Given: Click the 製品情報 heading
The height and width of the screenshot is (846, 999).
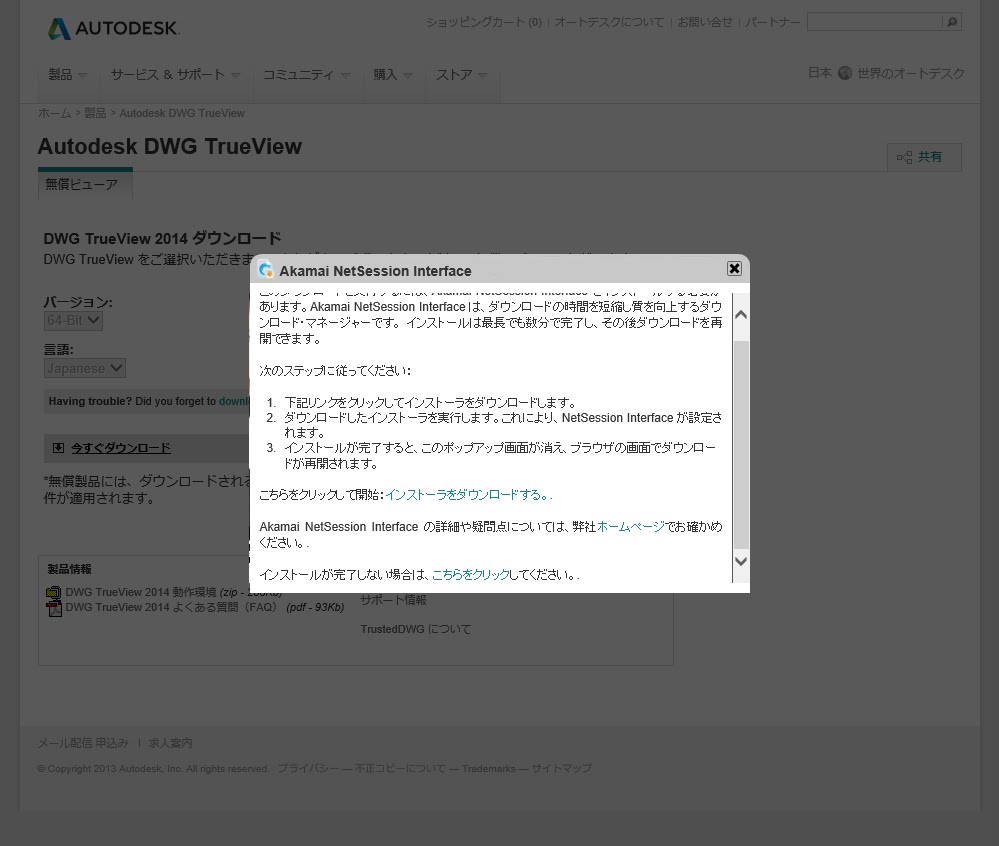Looking at the screenshot, I should (69, 570).
